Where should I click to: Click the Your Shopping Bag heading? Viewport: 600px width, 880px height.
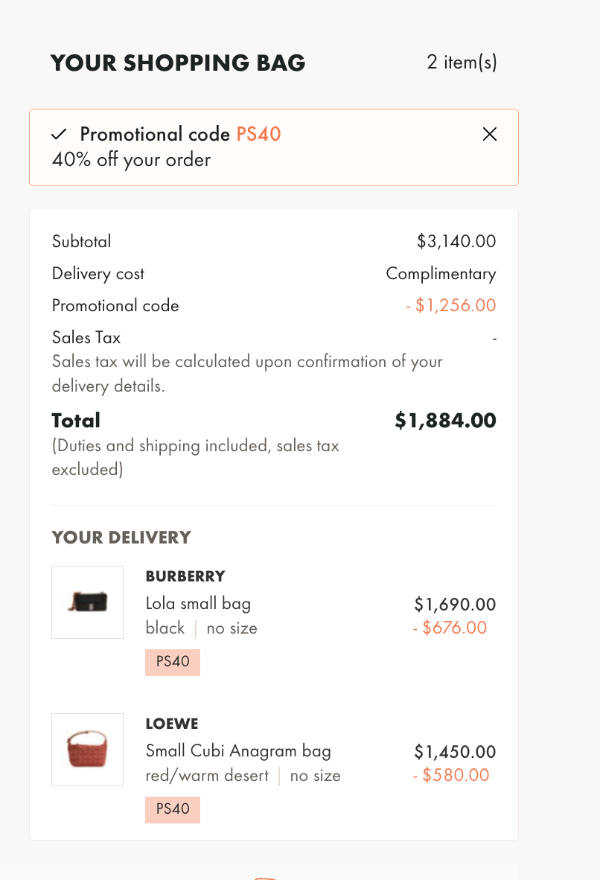[178, 63]
